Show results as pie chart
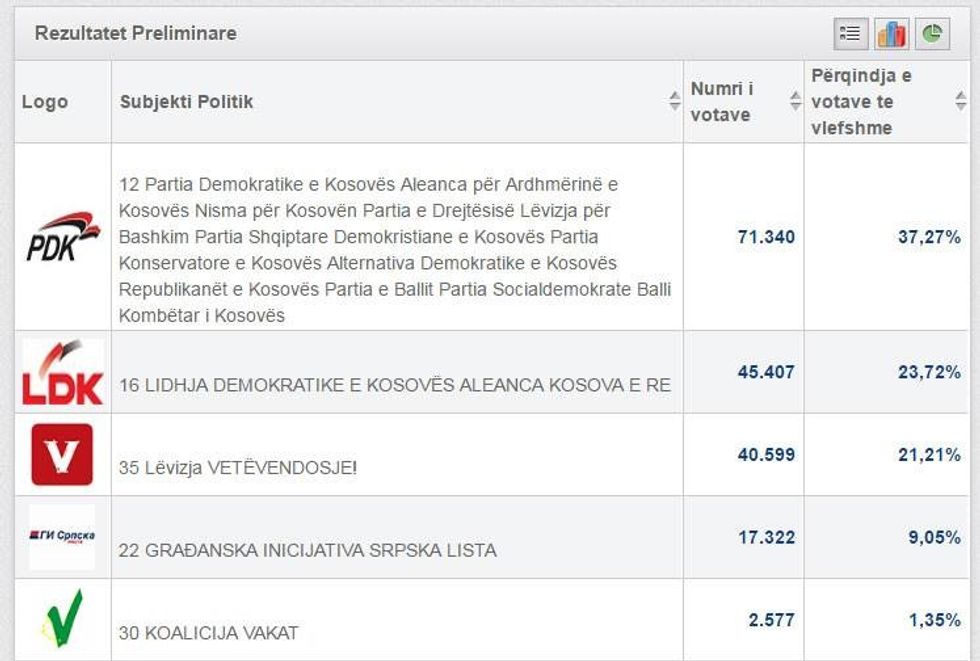The image size is (980, 661). pyautogui.click(x=931, y=34)
